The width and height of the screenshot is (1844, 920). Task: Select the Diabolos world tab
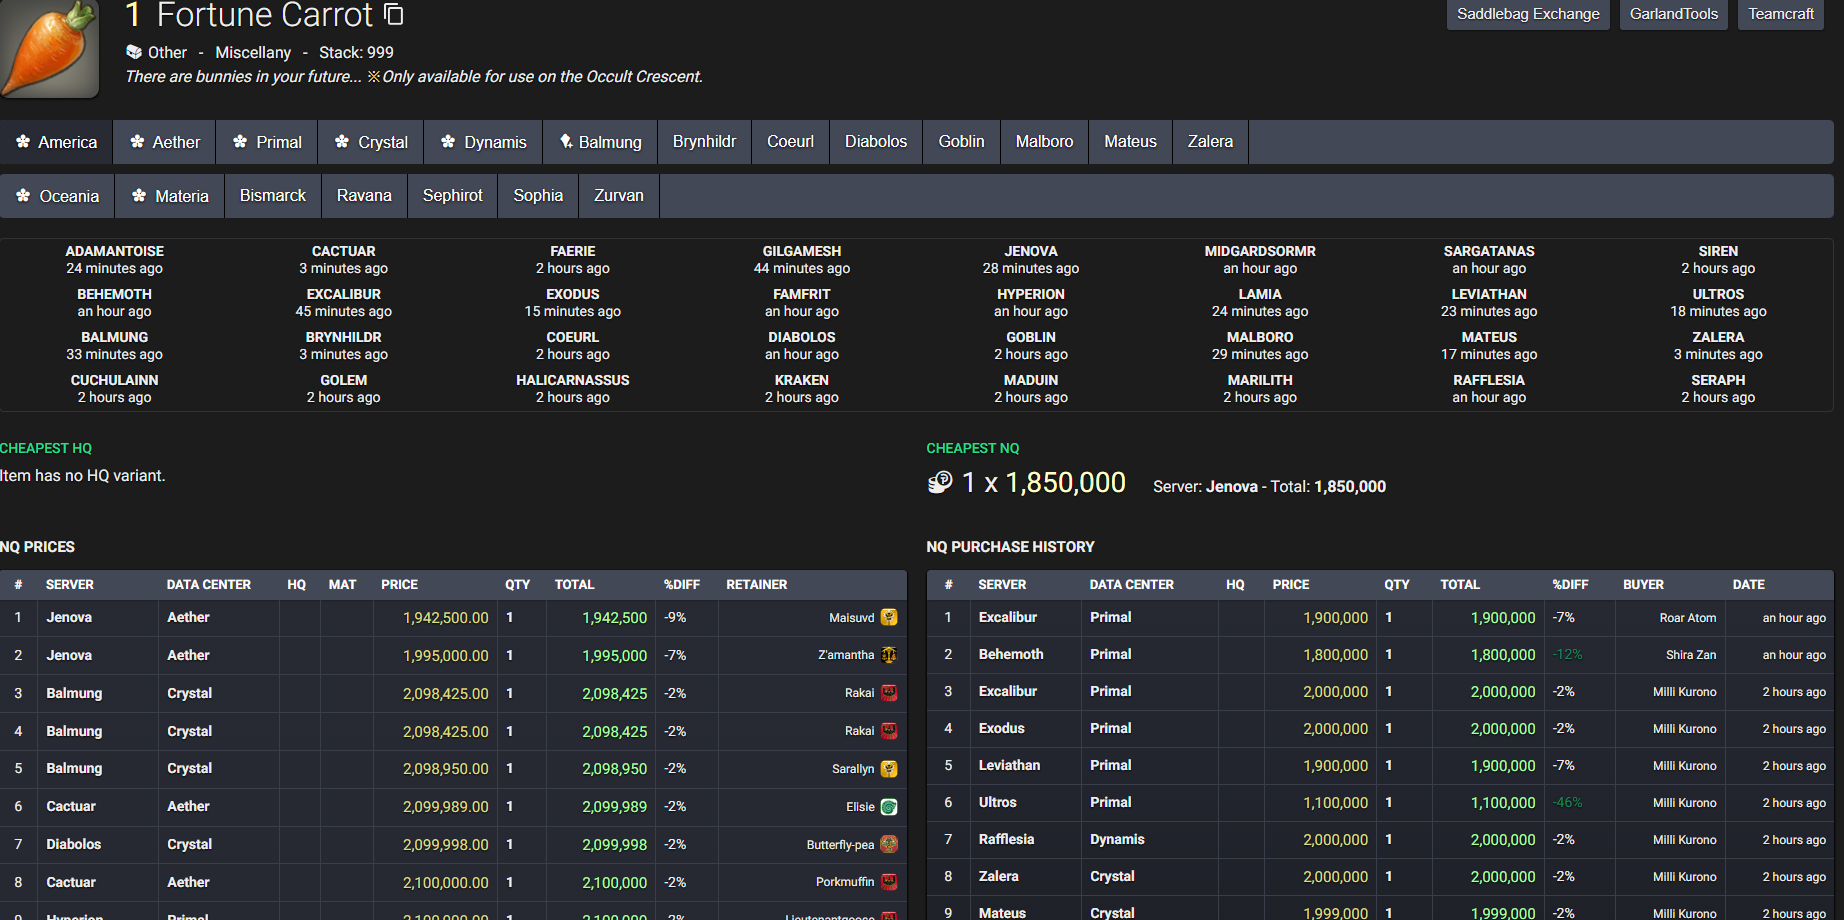click(x=876, y=142)
